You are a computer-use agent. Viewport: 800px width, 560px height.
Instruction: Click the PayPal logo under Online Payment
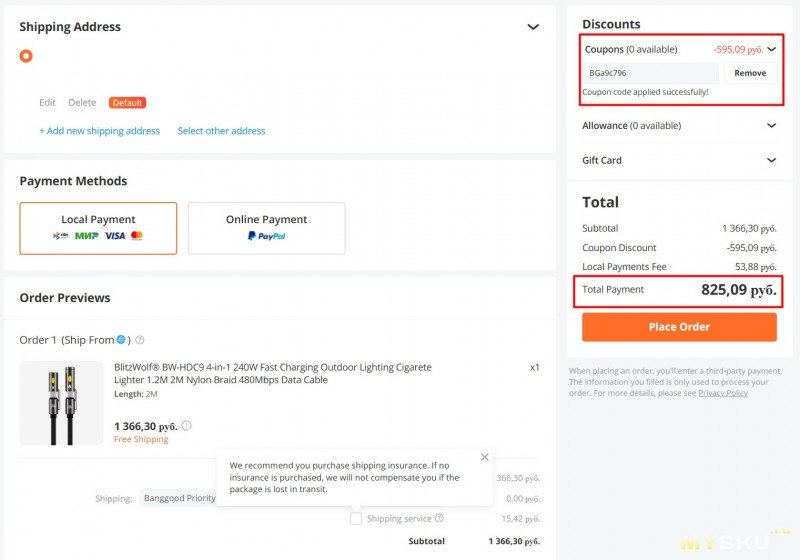(x=266, y=236)
